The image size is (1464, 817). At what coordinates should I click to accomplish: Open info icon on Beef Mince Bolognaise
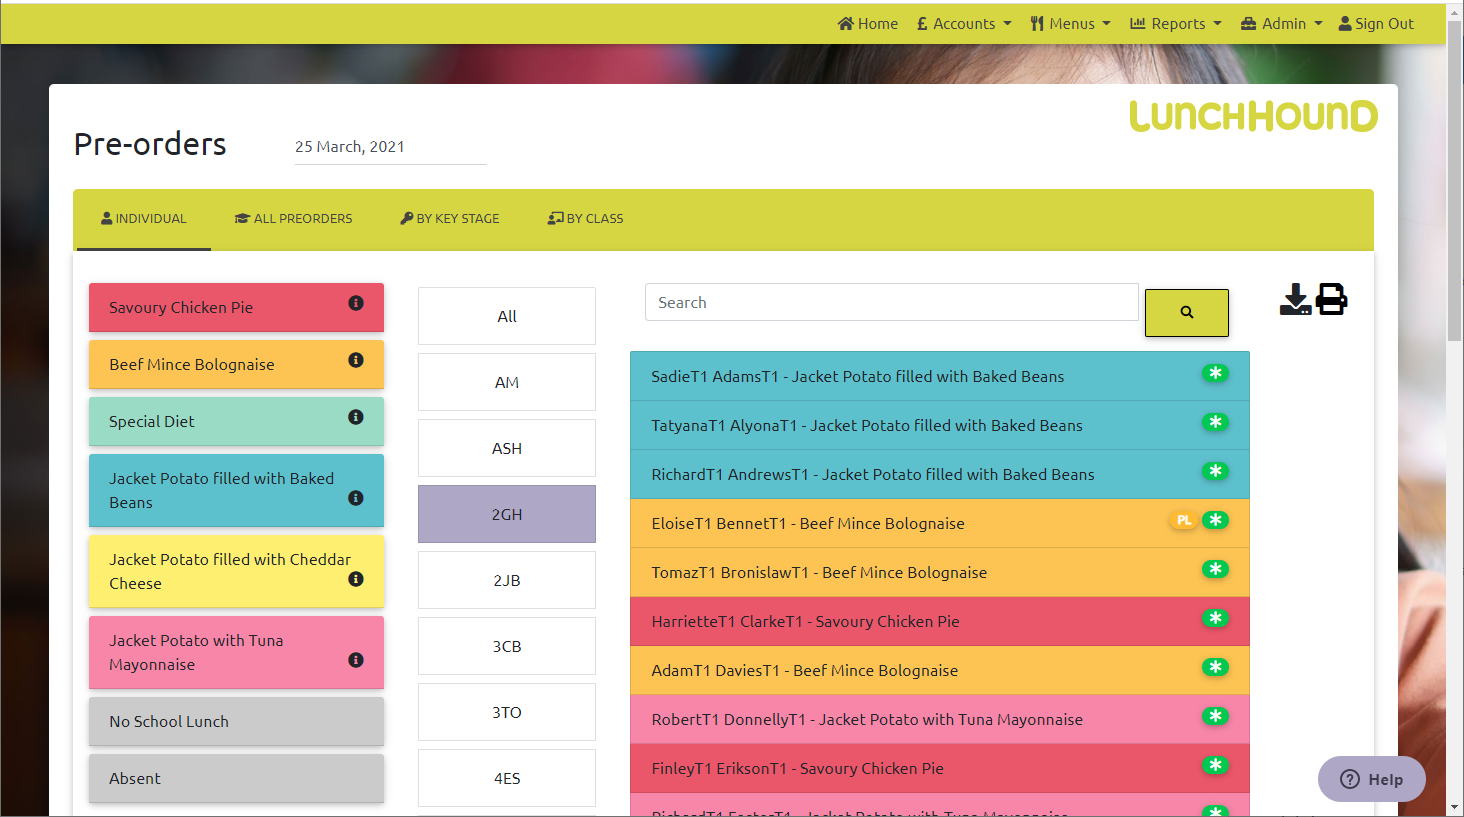point(356,360)
